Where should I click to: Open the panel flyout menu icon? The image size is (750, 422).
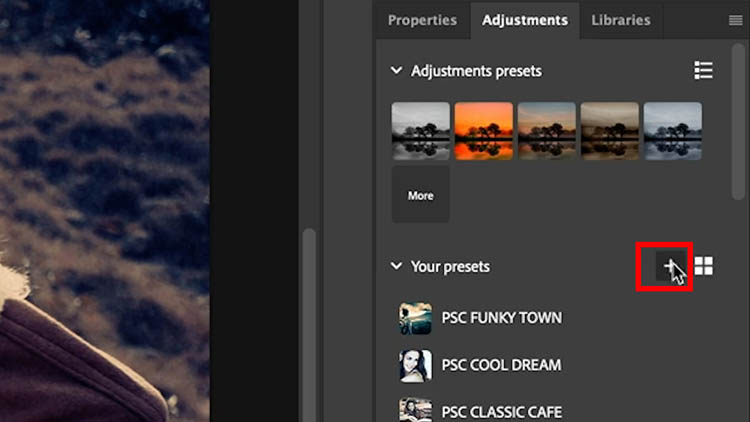tap(735, 20)
